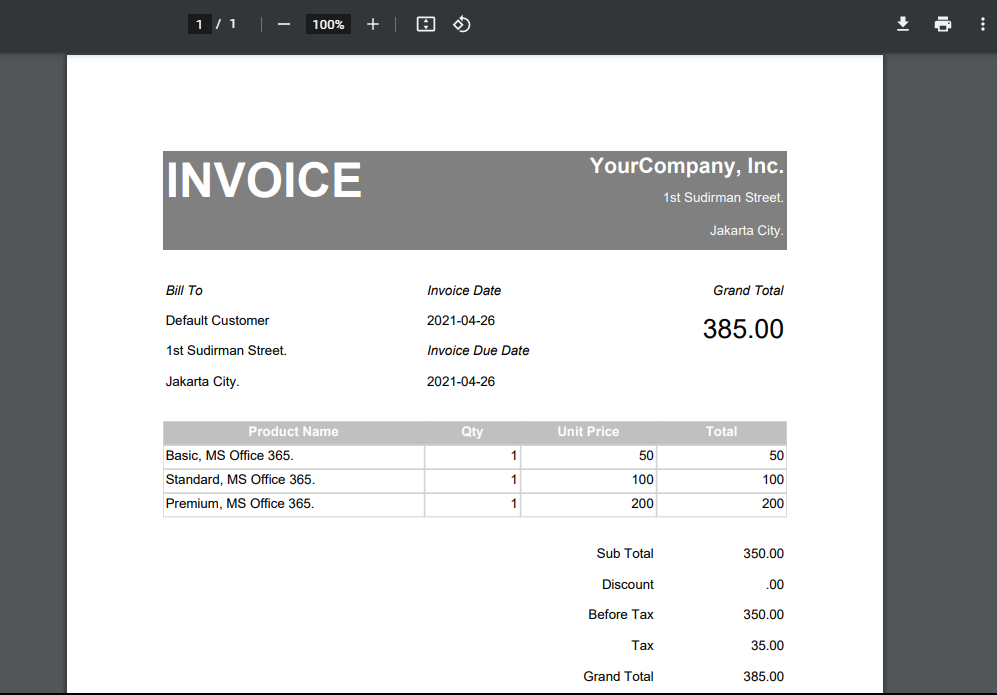Select the 100% zoom level field
The image size is (997, 695).
tap(328, 24)
